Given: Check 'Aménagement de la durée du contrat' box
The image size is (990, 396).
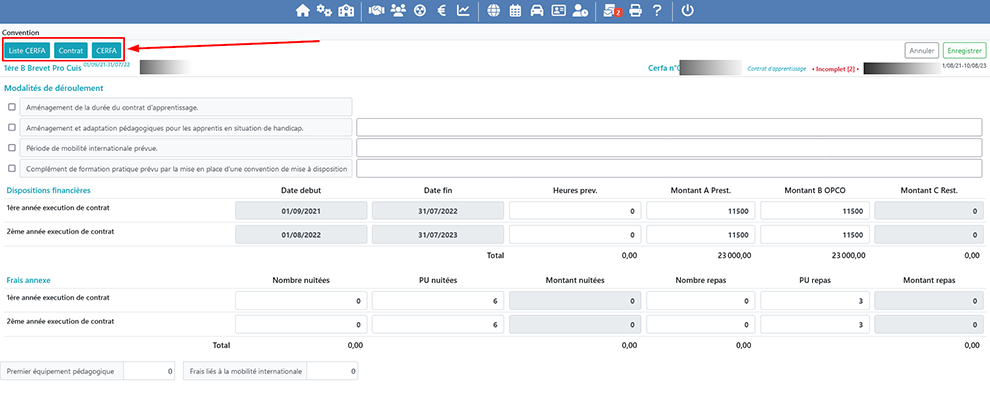Looking at the screenshot, I should click(x=12, y=107).
